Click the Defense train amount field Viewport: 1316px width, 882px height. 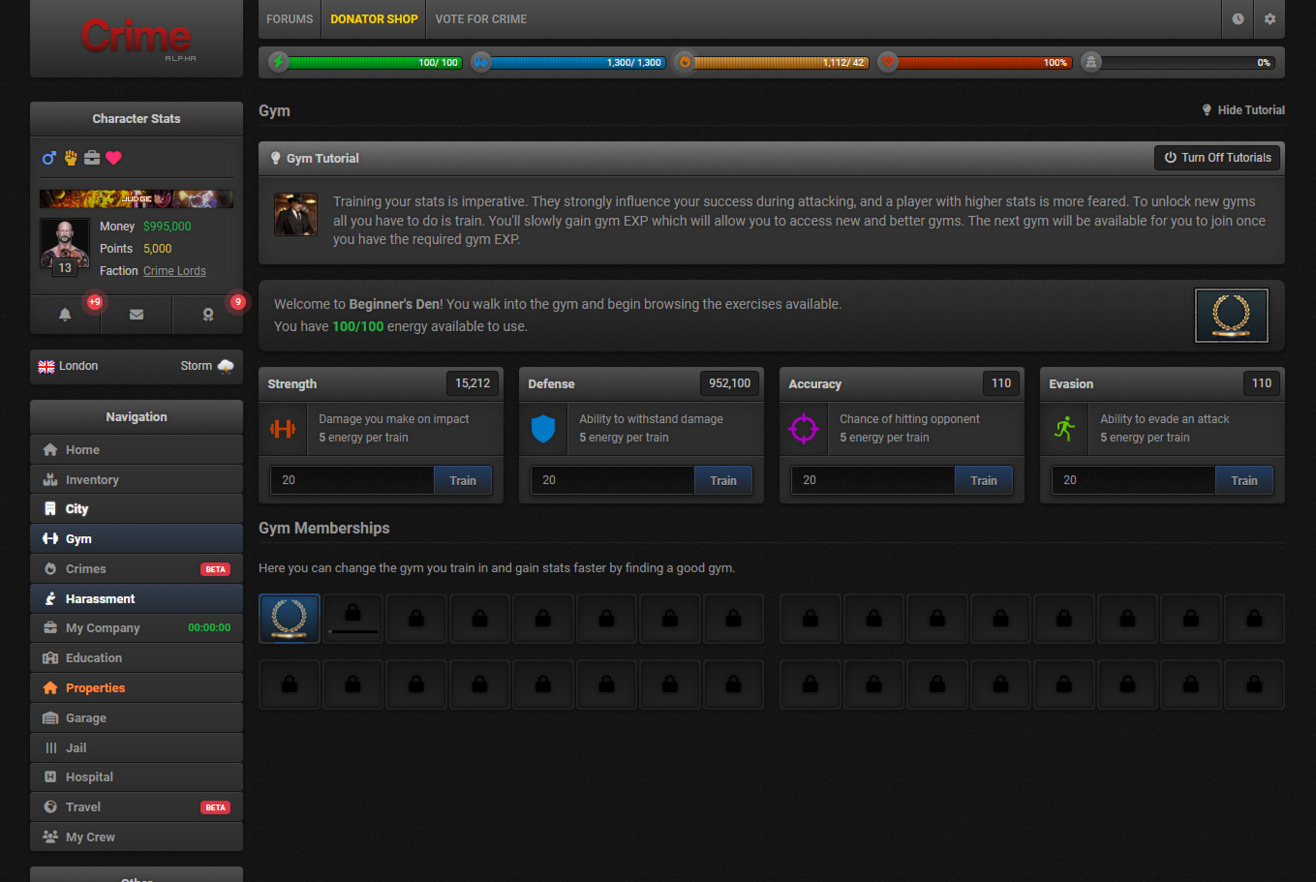612,480
